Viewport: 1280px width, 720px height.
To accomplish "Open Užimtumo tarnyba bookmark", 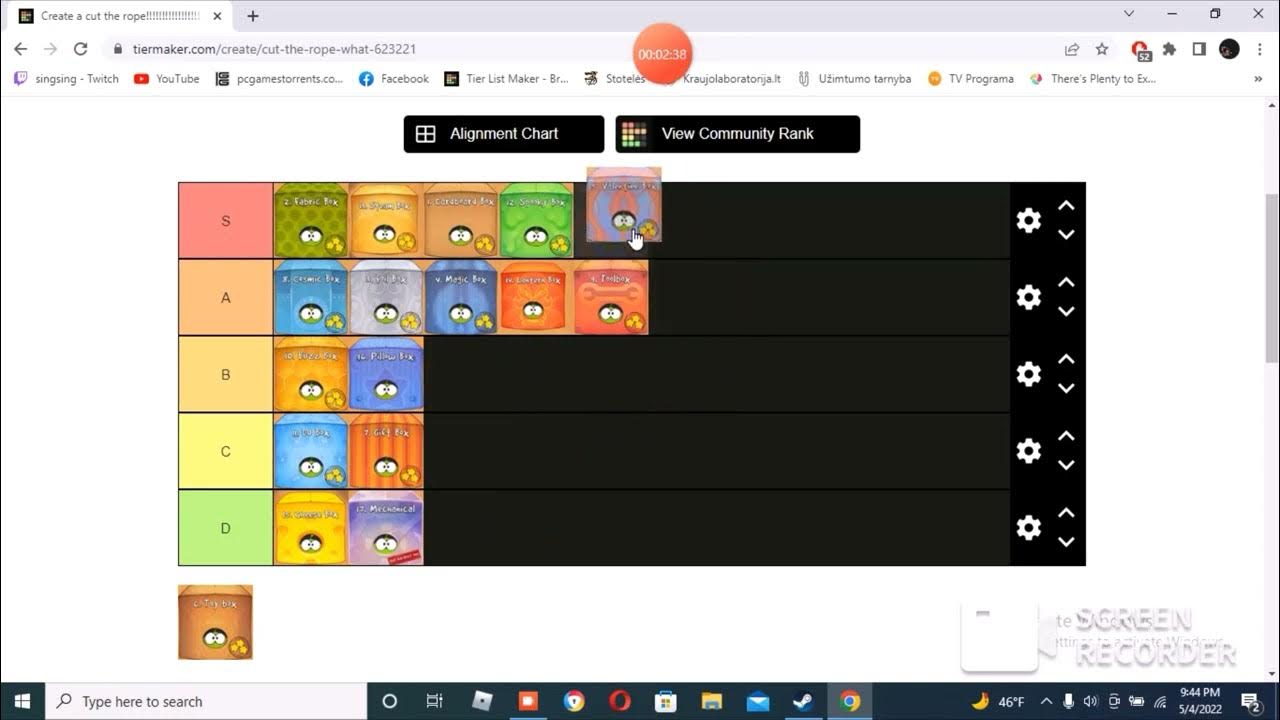I will (854, 79).
